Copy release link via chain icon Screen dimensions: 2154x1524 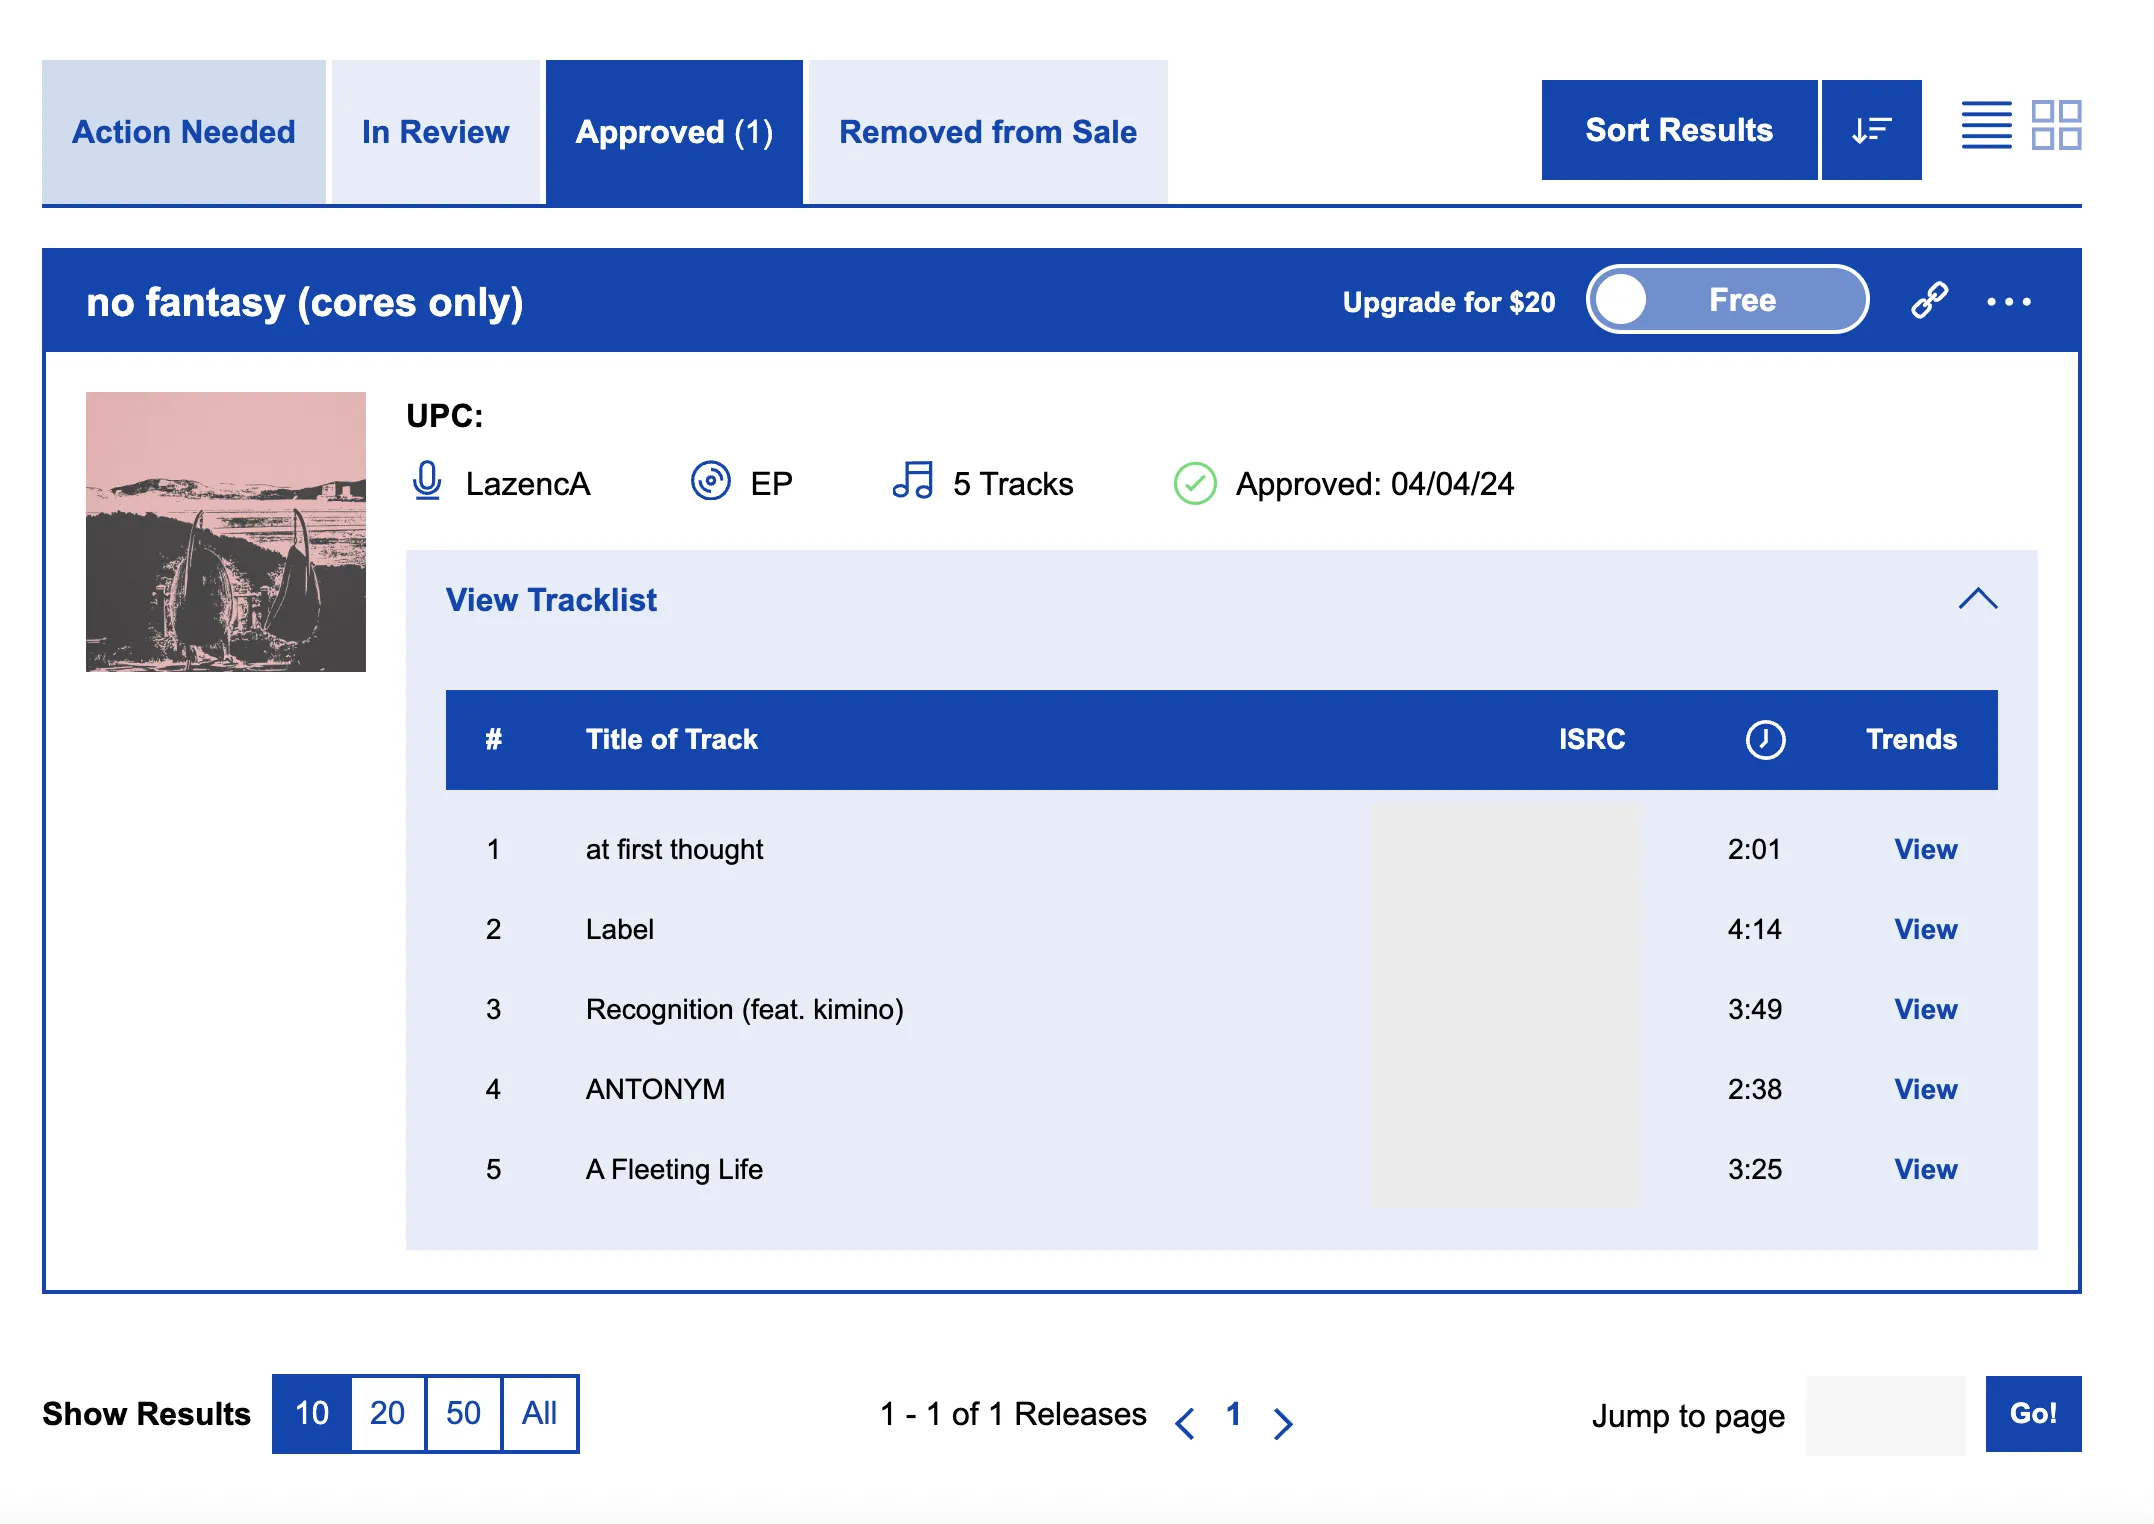pos(1929,300)
